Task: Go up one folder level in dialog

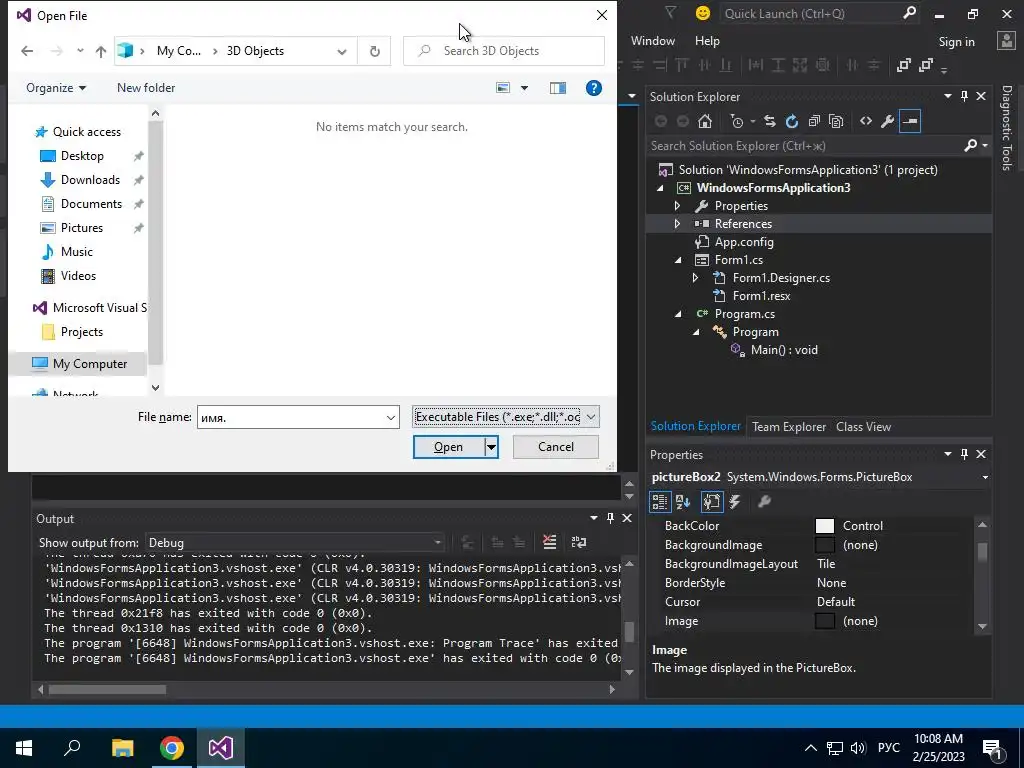Action: pyautogui.click(x=101, y=51)
